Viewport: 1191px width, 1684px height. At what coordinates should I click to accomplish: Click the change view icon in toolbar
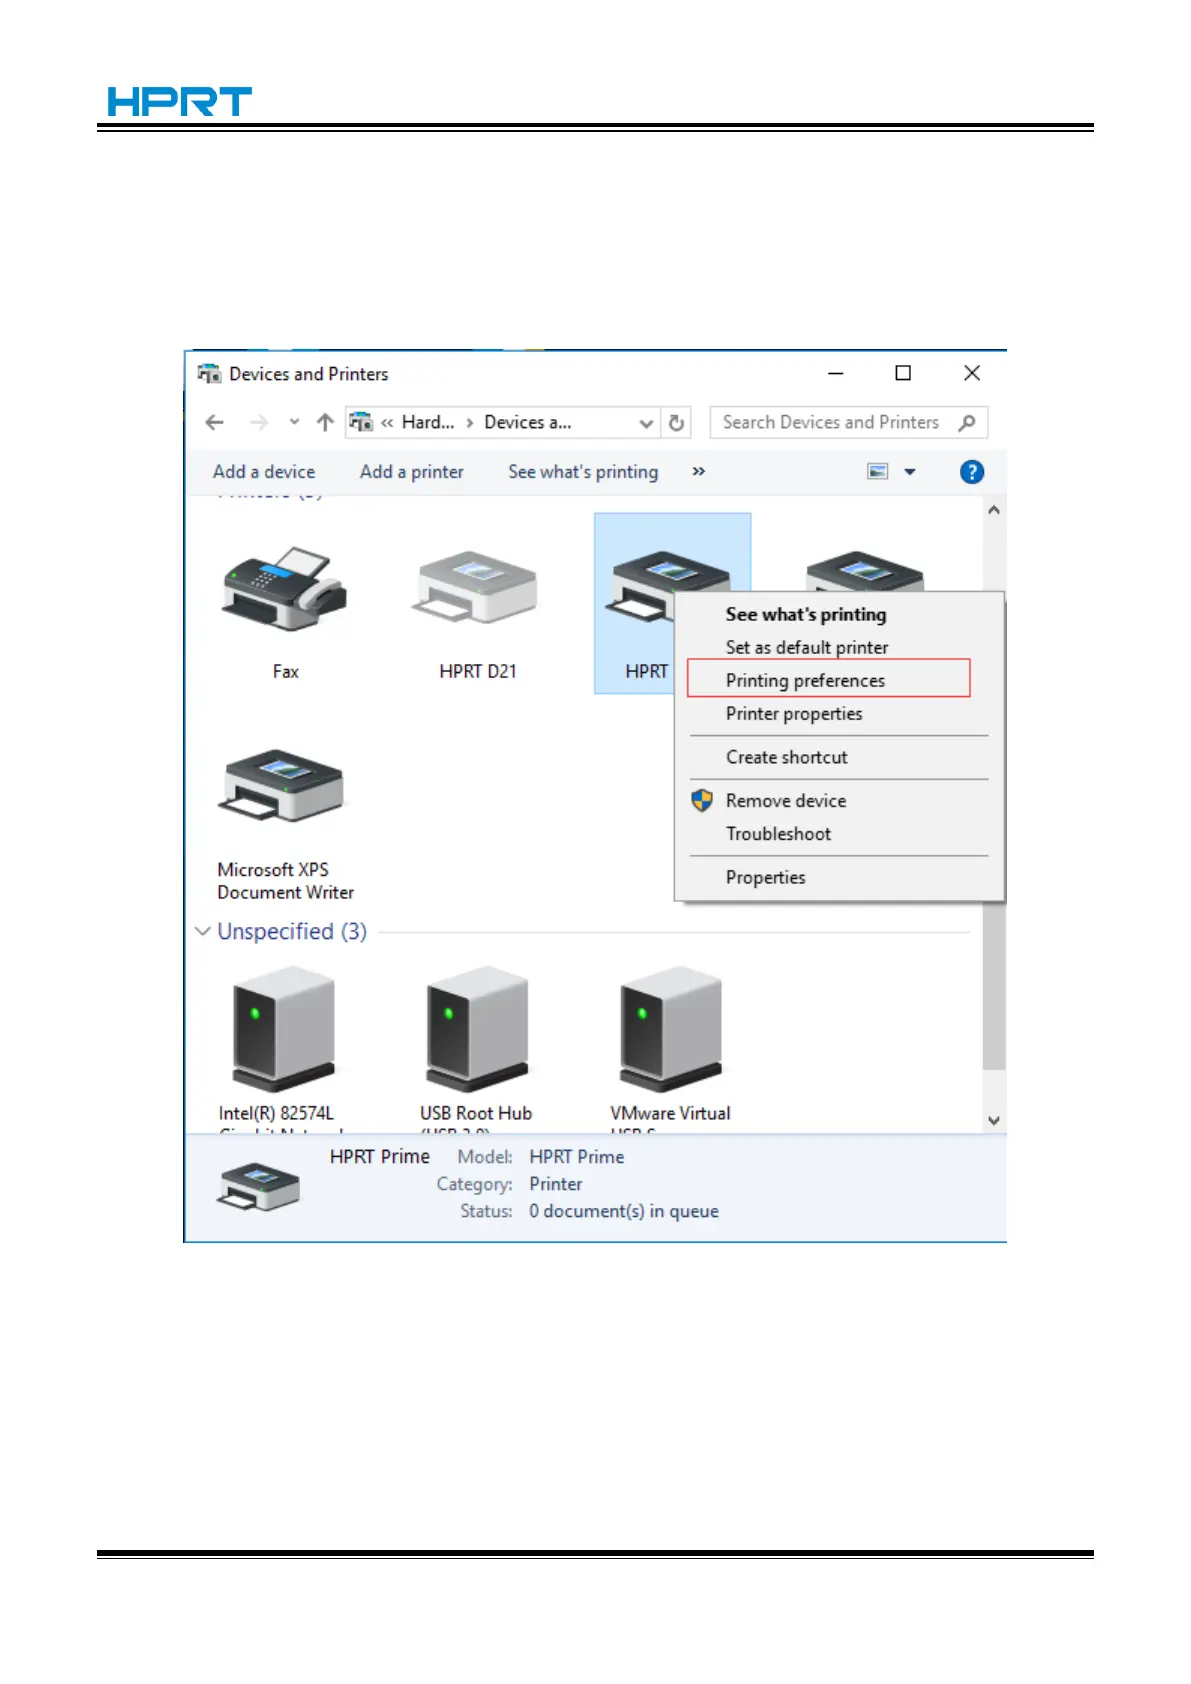878,472
